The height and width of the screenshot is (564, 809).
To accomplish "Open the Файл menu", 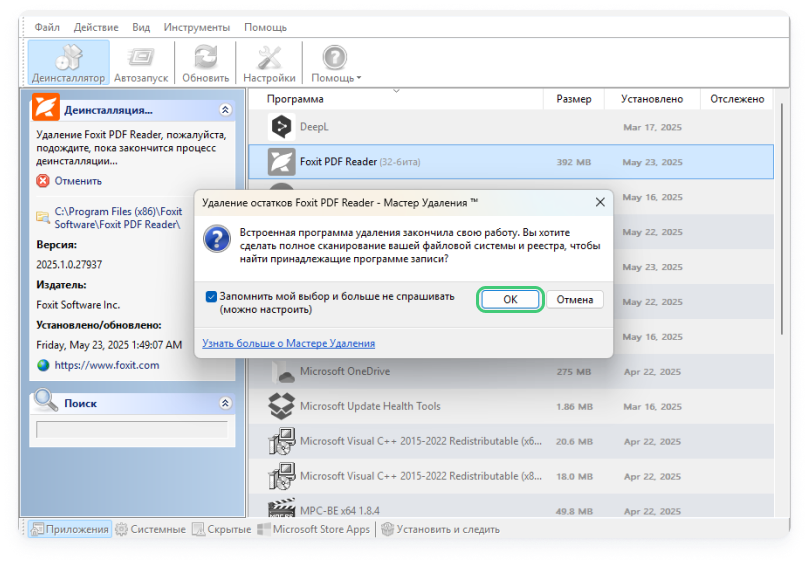I will [47, 27].
